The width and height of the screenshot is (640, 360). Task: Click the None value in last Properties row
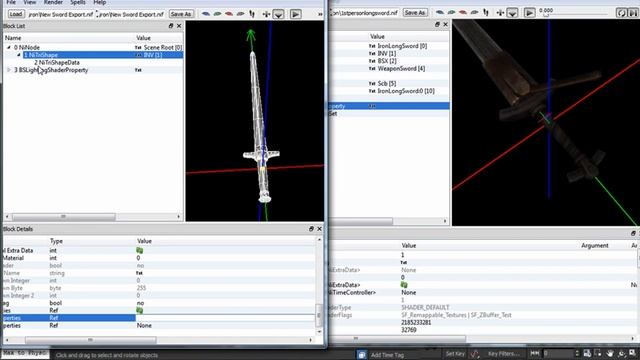click(144, 325)
